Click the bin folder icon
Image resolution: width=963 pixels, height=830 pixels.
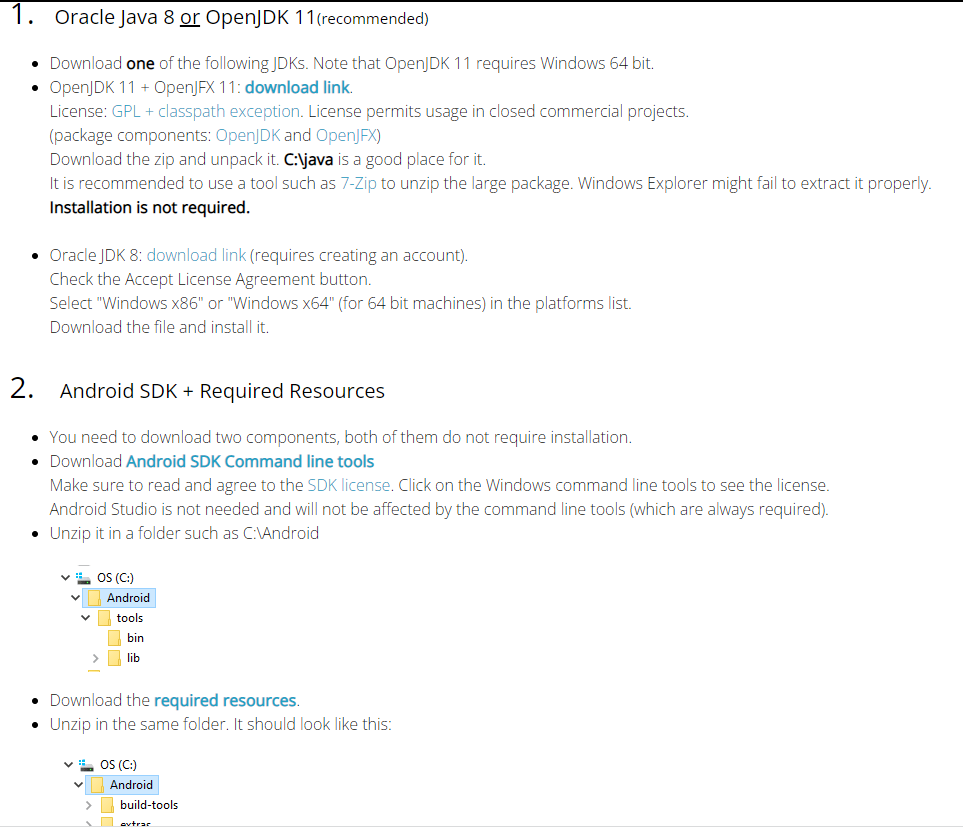click(x=114, y=638)
